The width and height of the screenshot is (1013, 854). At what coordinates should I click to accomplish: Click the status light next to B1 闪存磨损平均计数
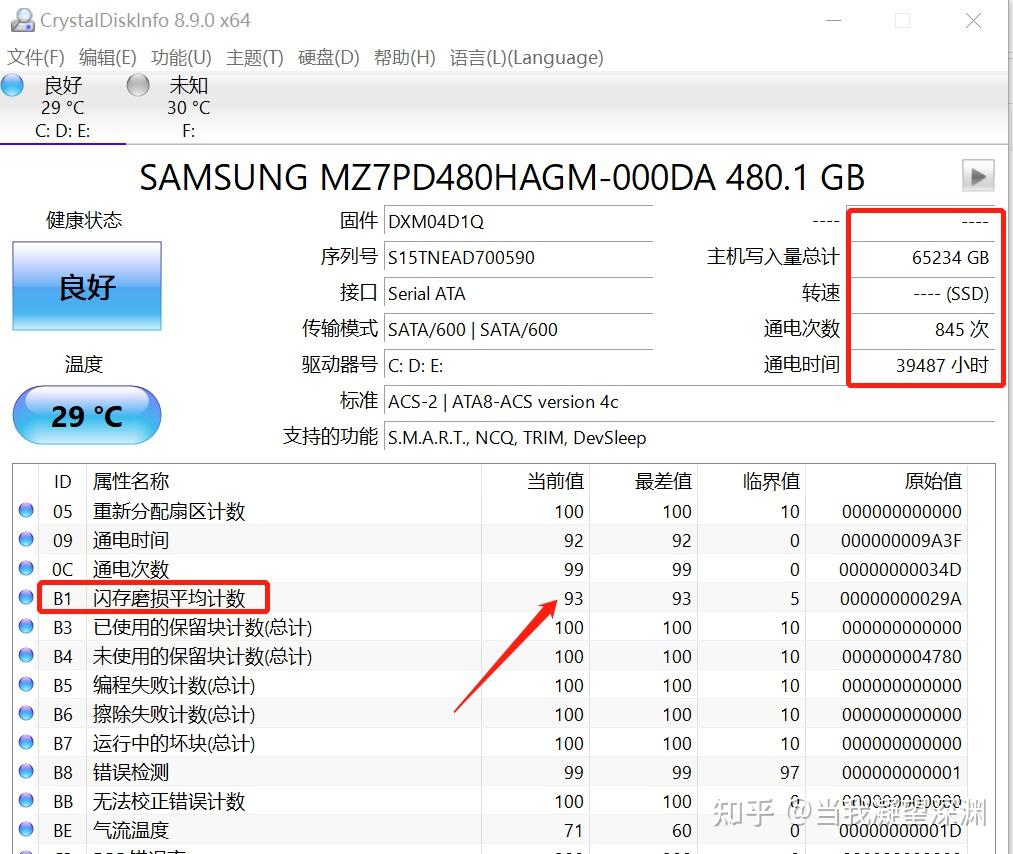click(25, 597)
